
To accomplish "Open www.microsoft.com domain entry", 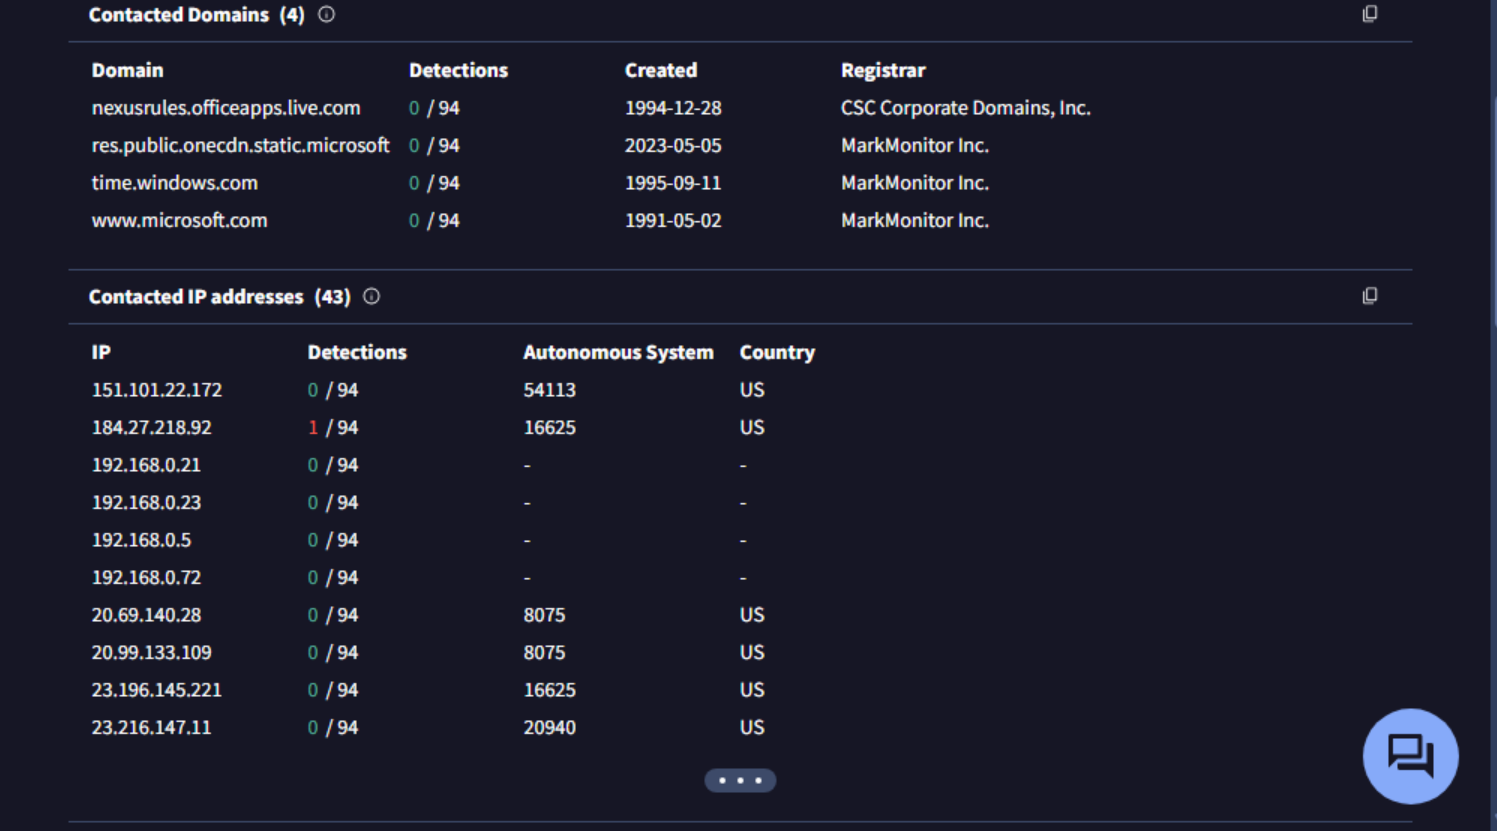I will click(x=180, y=221).
